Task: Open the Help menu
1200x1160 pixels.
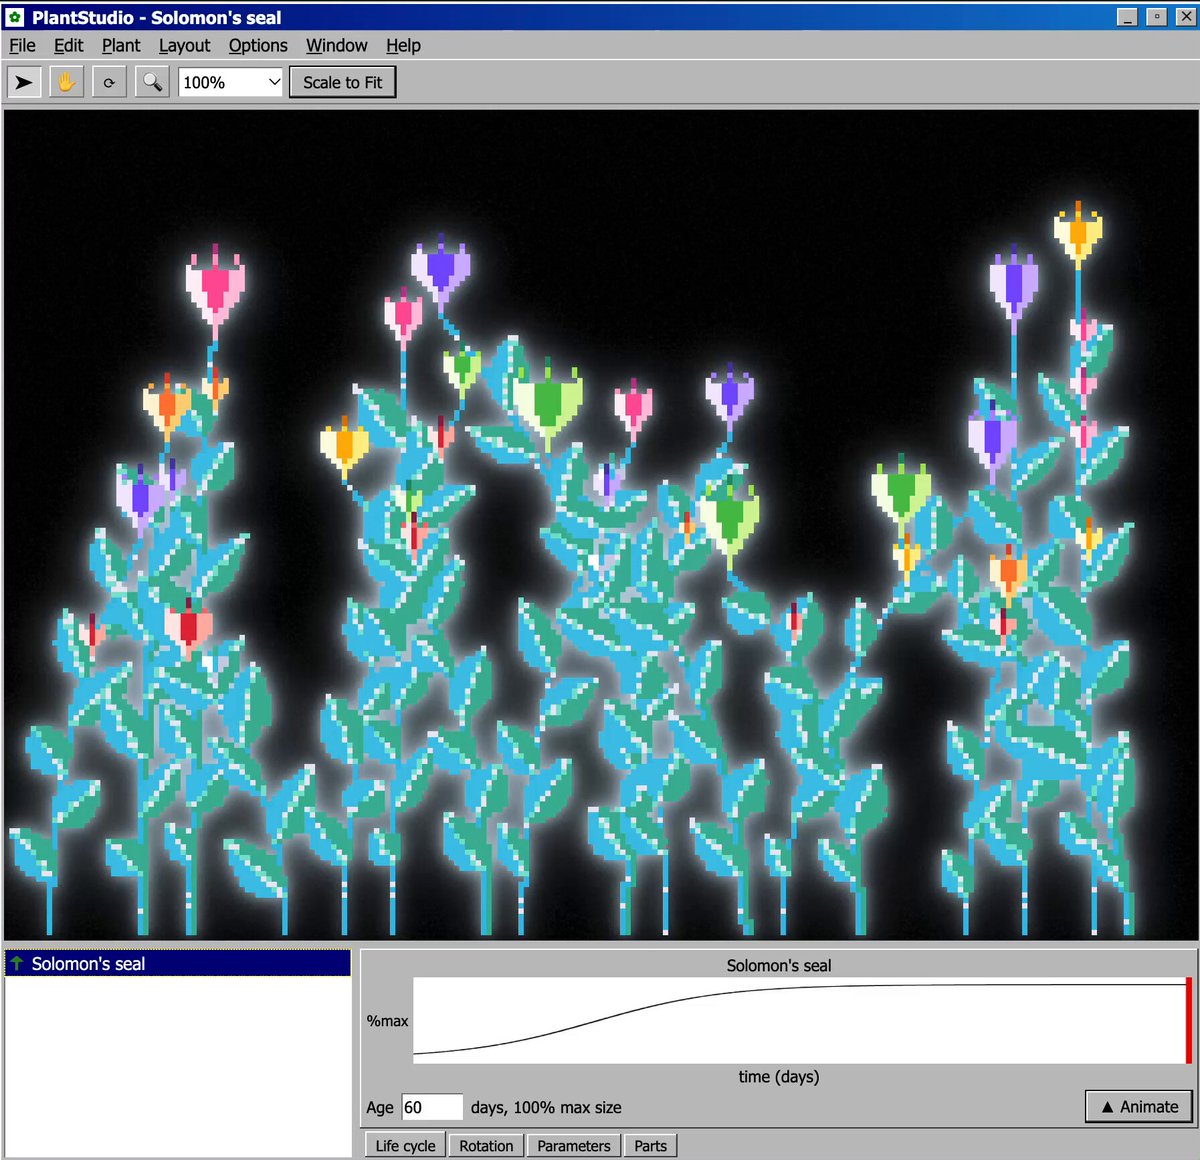Action: [403, 45]
